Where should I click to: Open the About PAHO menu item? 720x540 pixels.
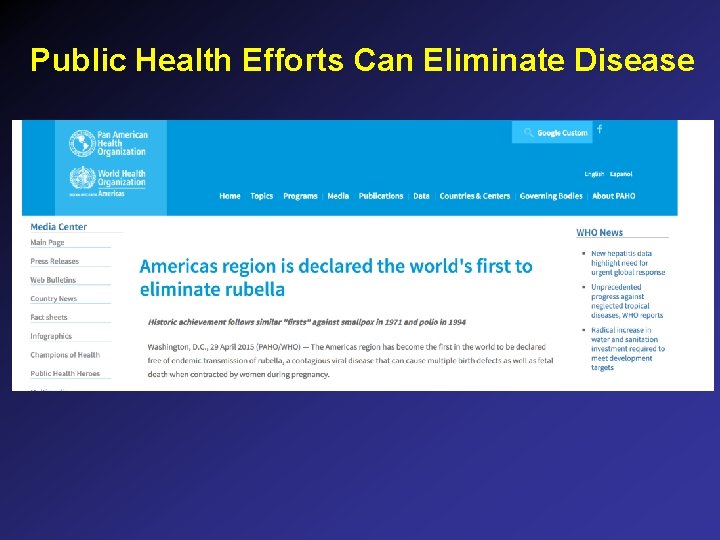click(613, 196)
